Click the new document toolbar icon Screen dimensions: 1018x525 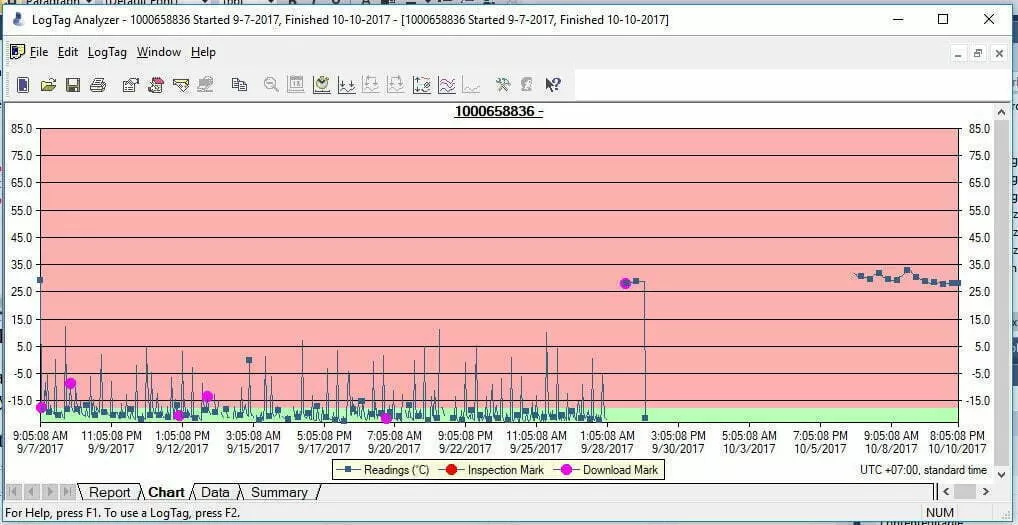[x=23, y=85]
